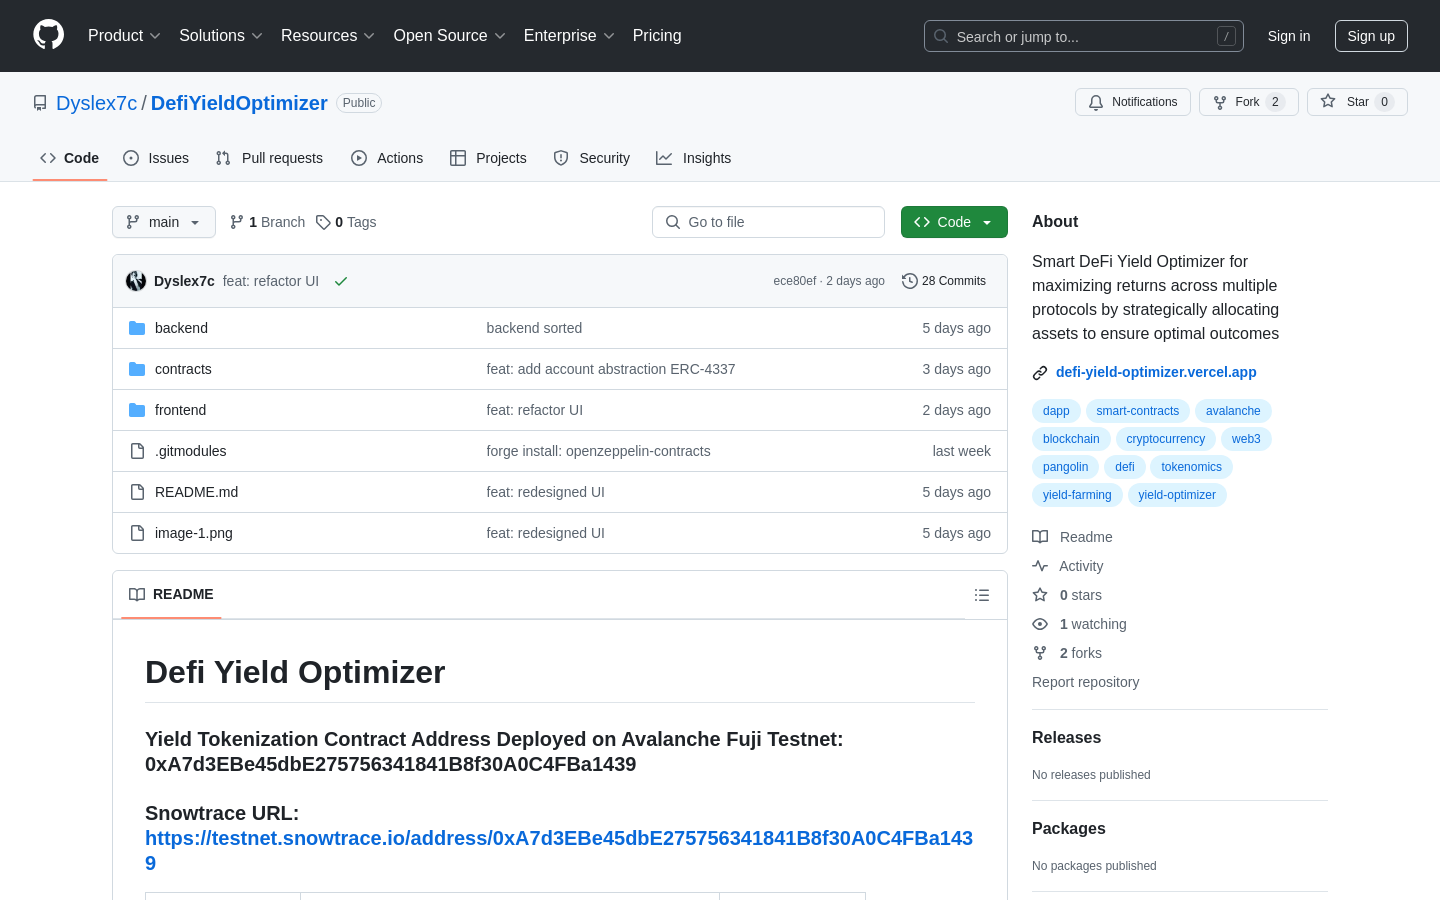Open the green Code dropdown button
The width and height of the screenshot is (1440, 900).
(954, 222)
